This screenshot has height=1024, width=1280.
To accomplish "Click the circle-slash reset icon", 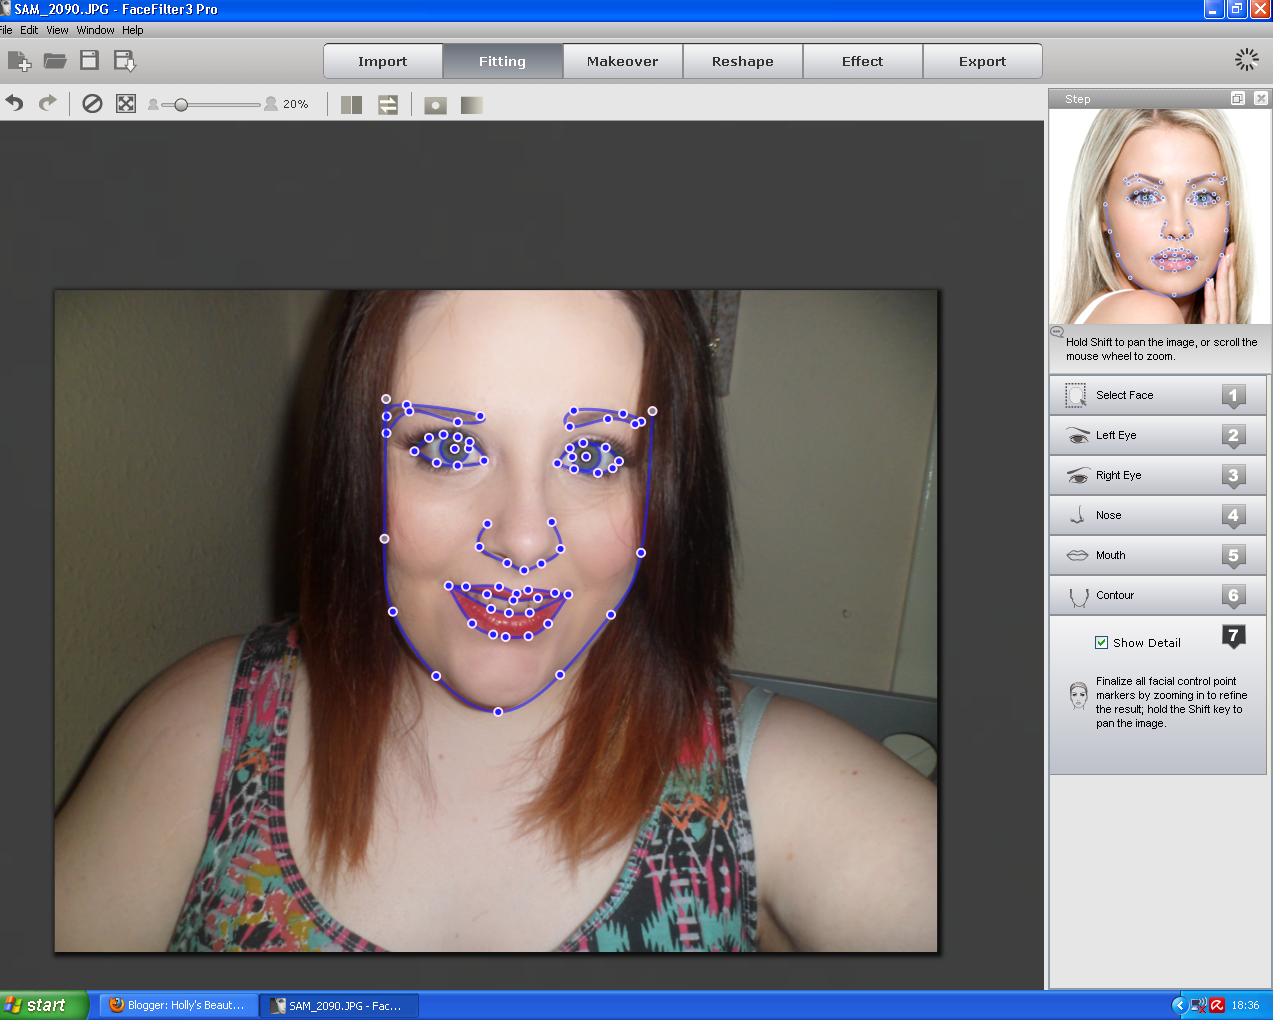I will tap(92, 103).
